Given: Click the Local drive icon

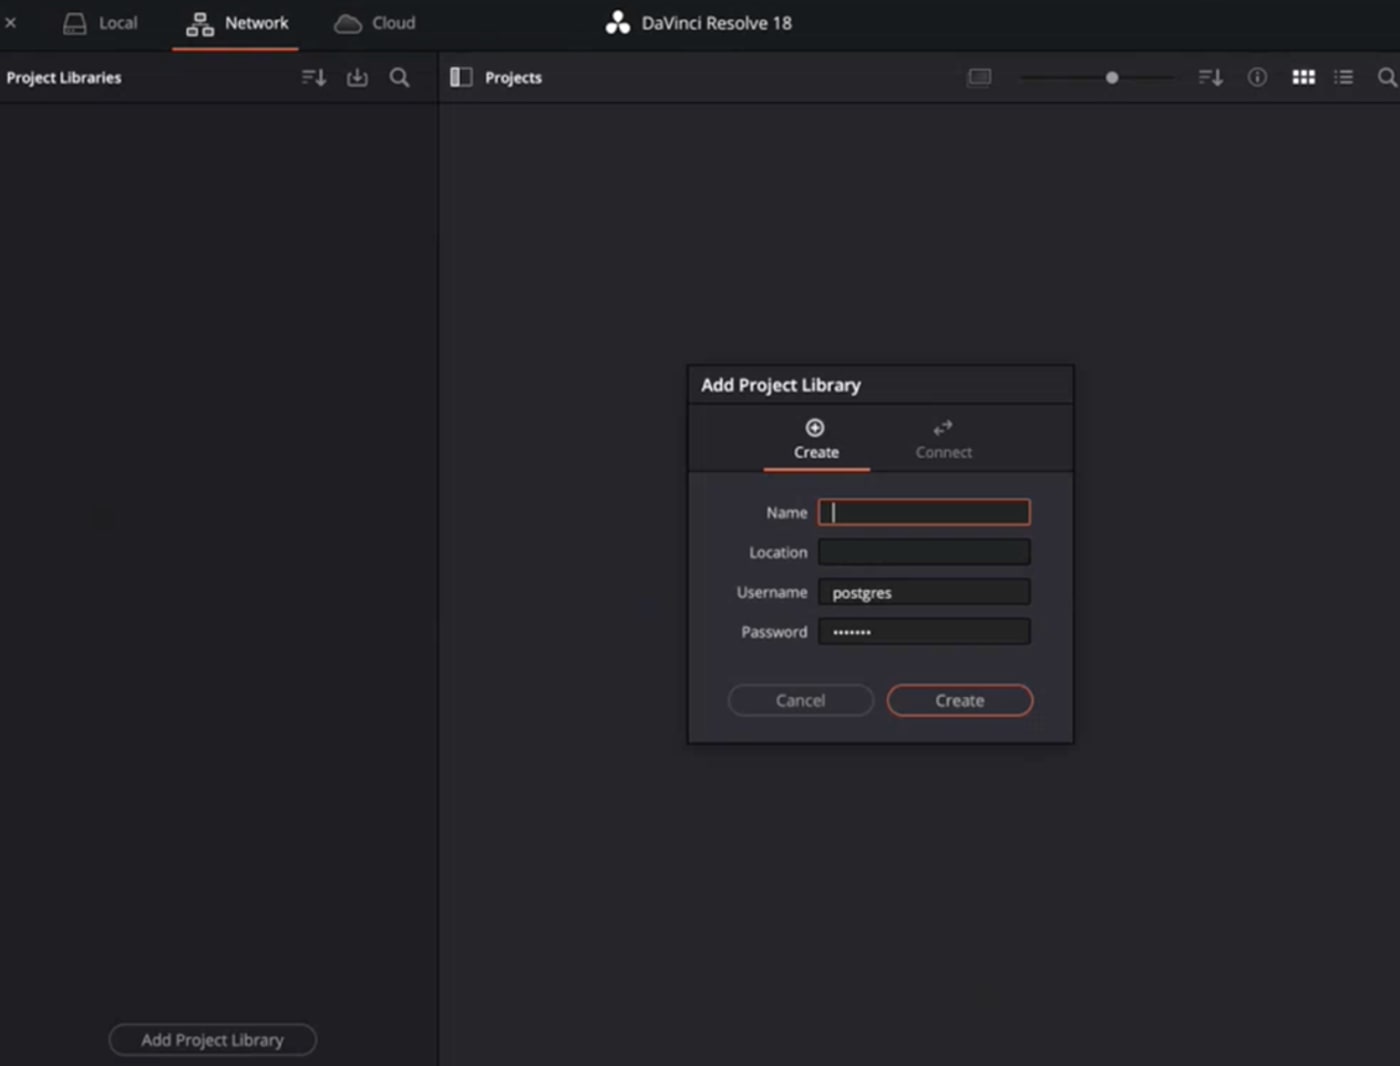Looking at the screenshot, I should click(x=75, y=24).
